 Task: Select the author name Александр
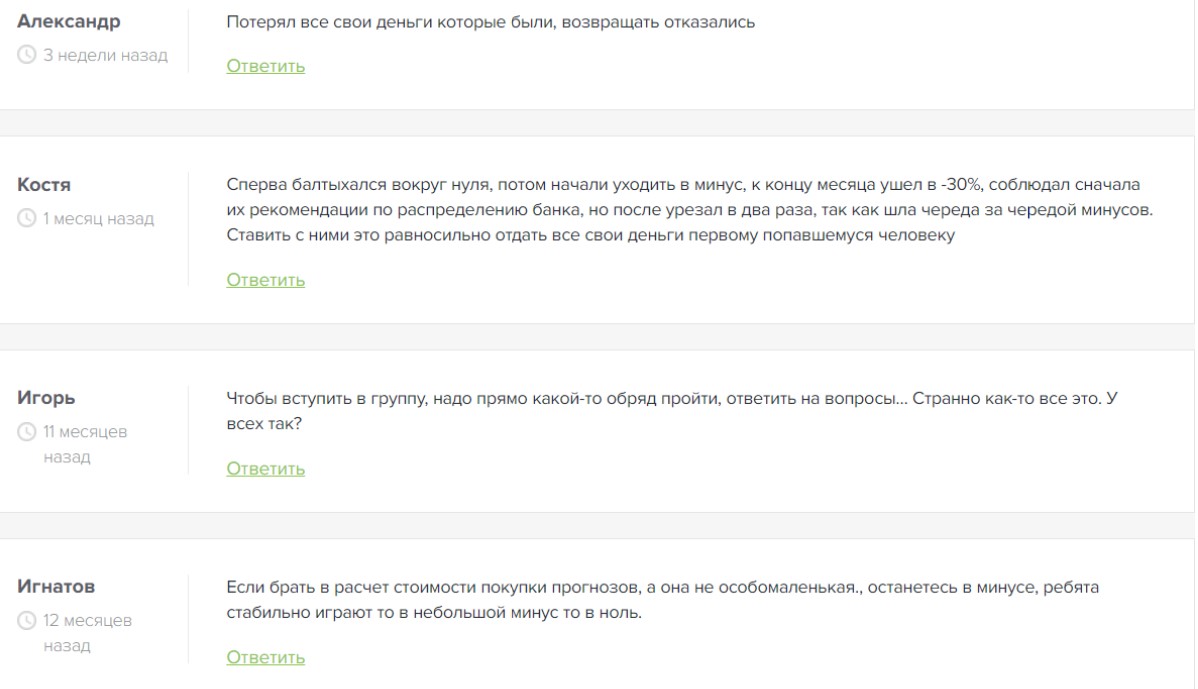[69, 21]
